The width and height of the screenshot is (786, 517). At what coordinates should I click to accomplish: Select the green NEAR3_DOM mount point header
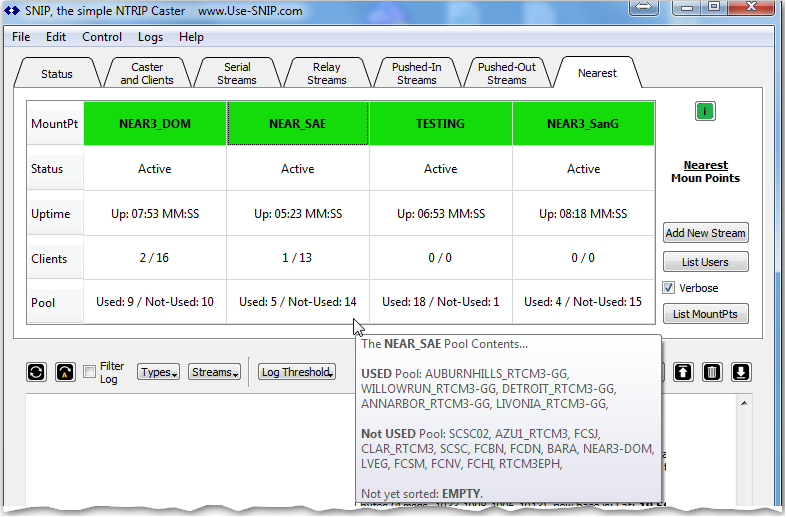155,124
